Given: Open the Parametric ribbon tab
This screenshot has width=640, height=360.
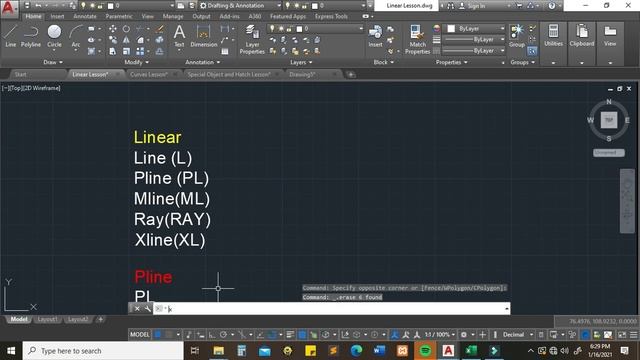Looking at the screenshot, I should (119, 16).
